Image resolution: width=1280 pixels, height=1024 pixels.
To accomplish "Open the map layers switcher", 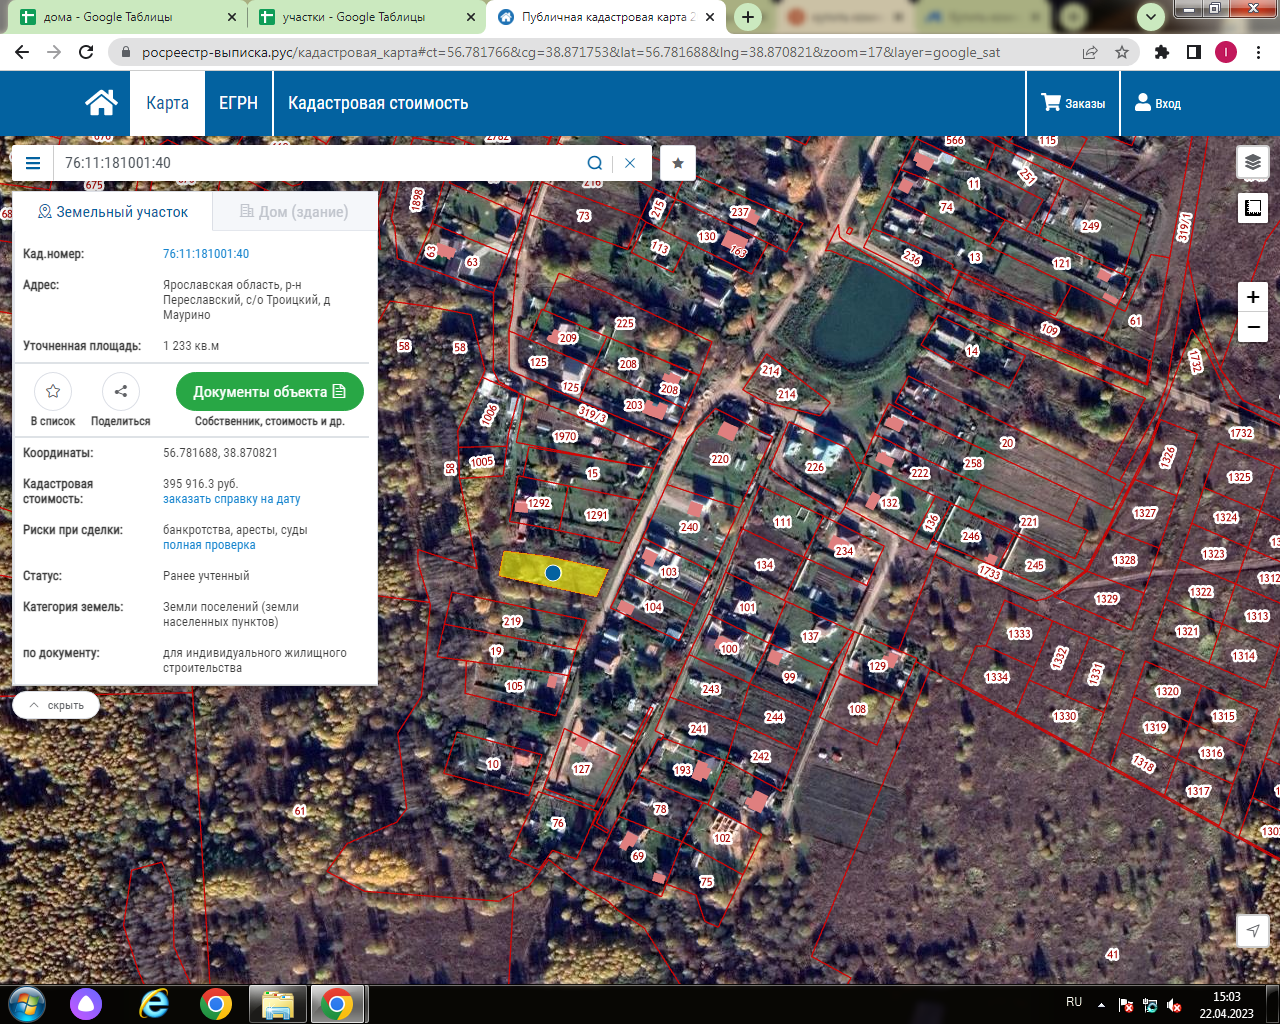I will click(x=1253, y=162).
